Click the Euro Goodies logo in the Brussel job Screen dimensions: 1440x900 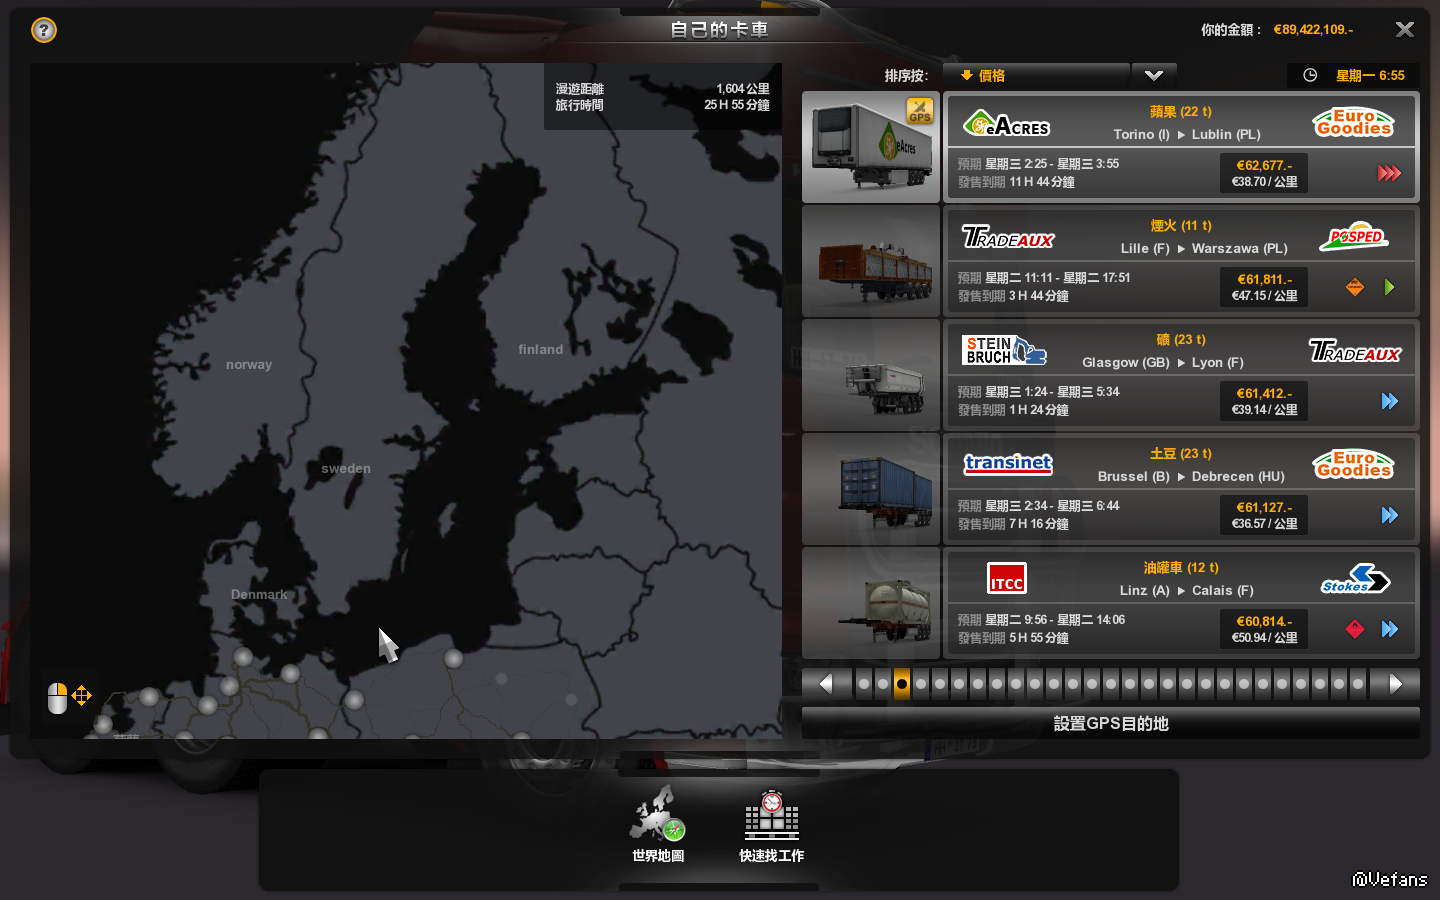pyautogui.click(x=1354, y=465)
